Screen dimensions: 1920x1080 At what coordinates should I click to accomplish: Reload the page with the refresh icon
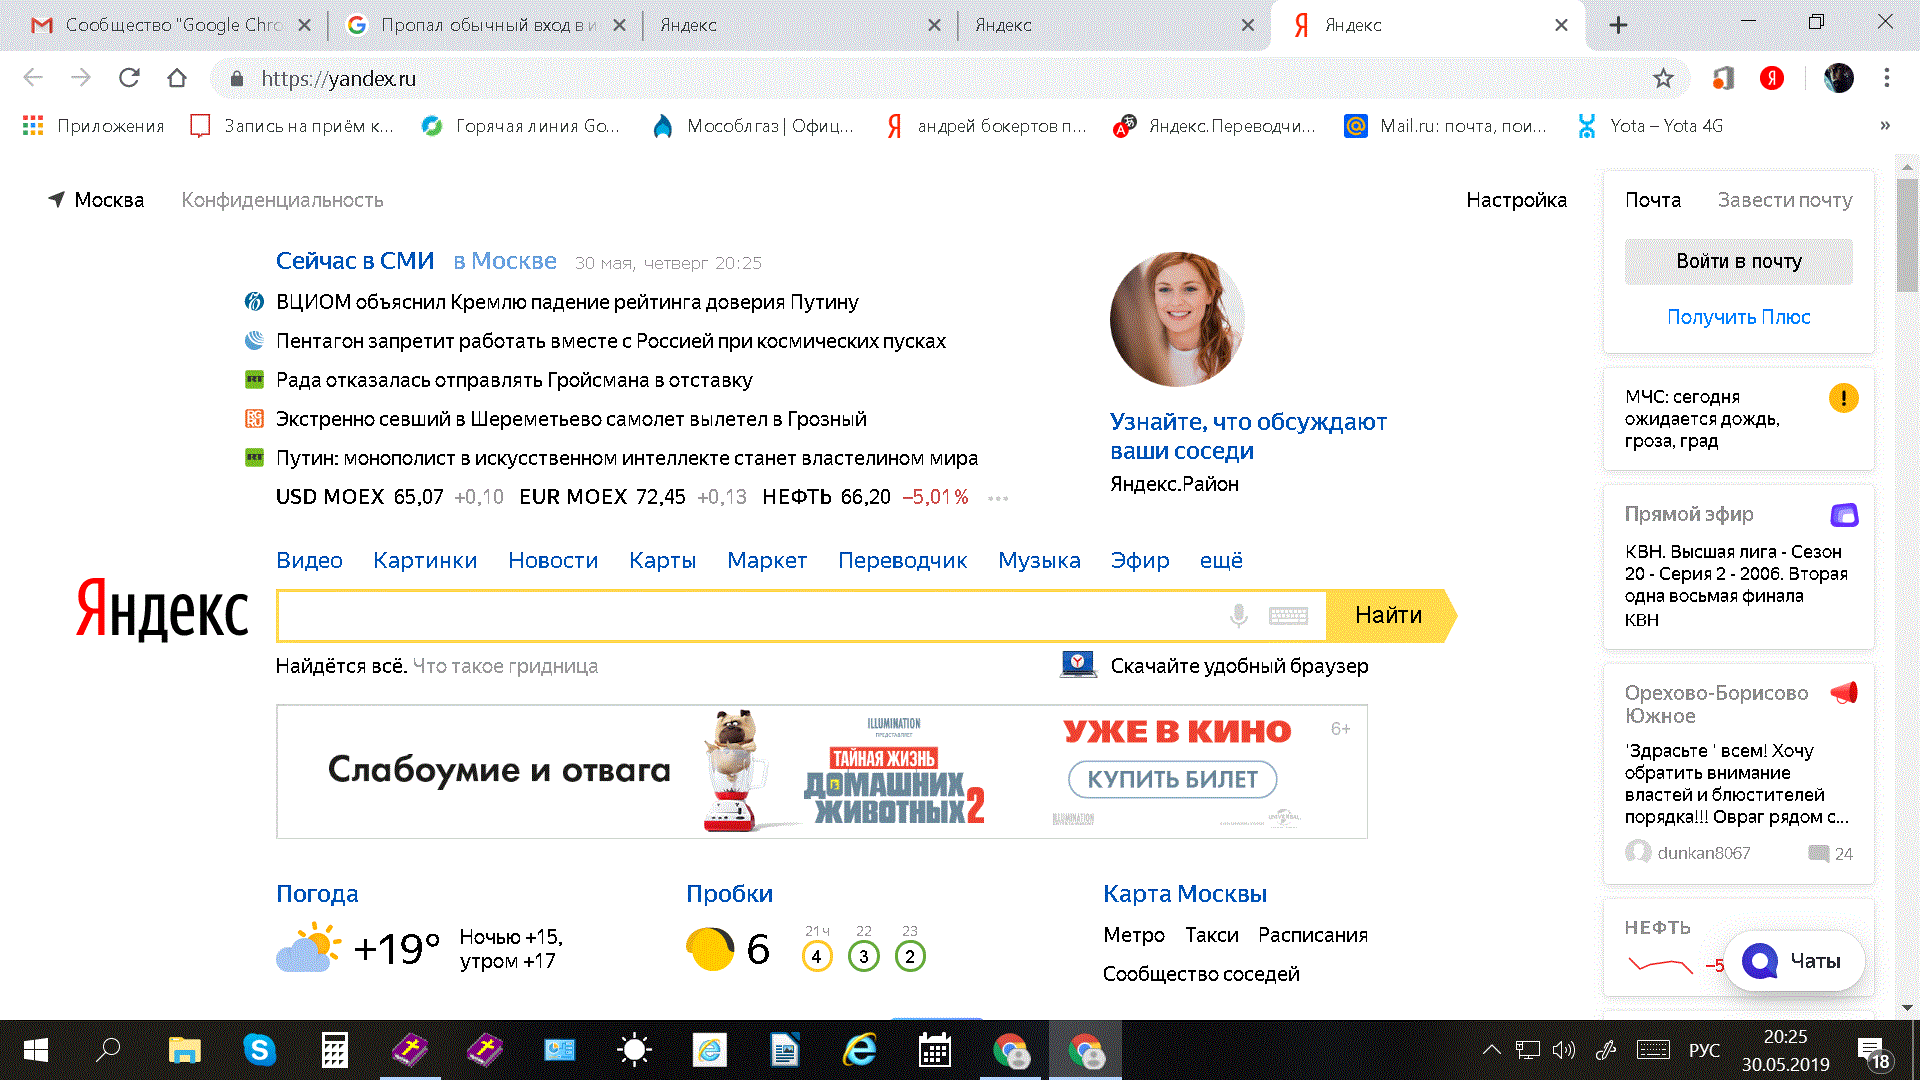click(x=129, y=78)
